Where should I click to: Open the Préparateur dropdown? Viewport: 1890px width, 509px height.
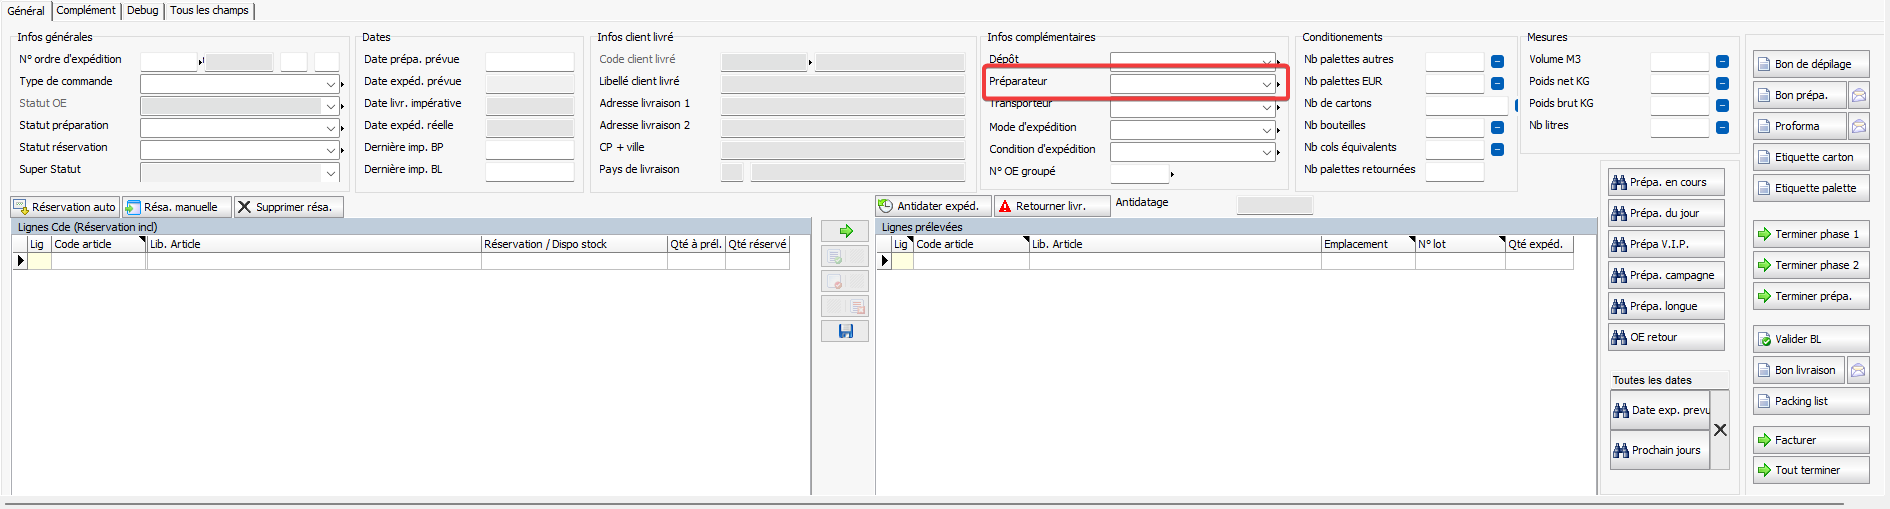click(1266, 85)
